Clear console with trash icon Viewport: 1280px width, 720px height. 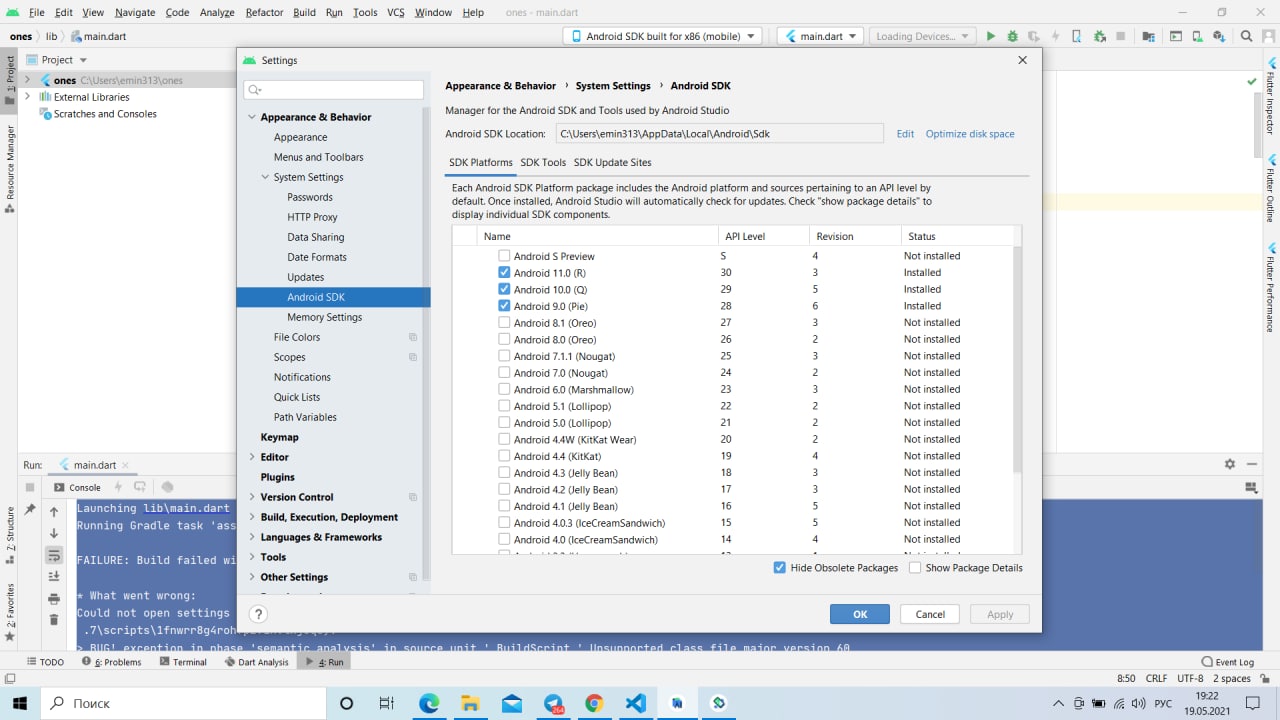[54, 620]
